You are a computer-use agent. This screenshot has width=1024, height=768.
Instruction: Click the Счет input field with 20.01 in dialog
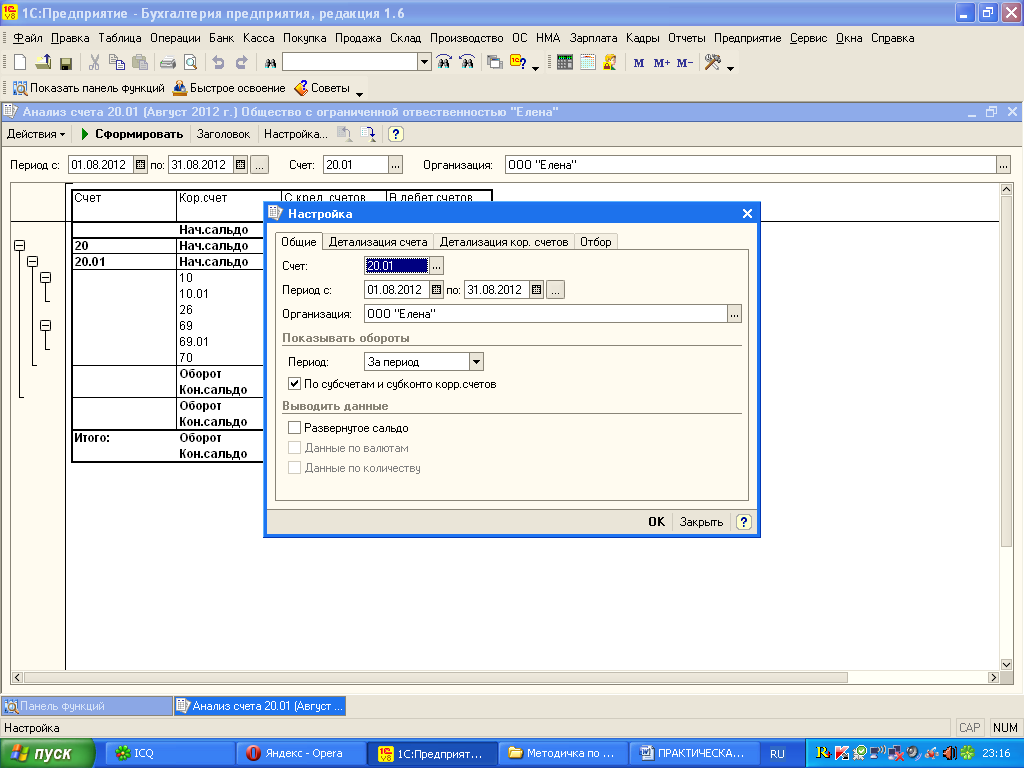point(396,266)
